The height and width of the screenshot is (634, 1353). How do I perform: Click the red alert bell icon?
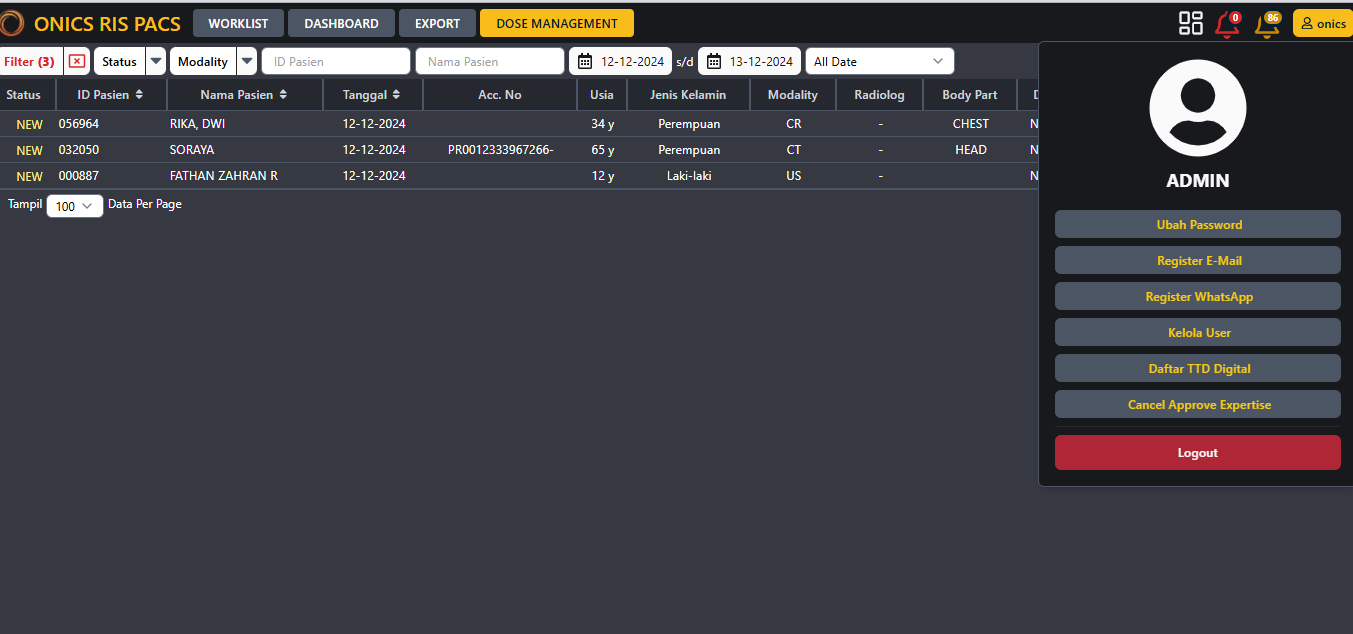[x=1226, y=24]
